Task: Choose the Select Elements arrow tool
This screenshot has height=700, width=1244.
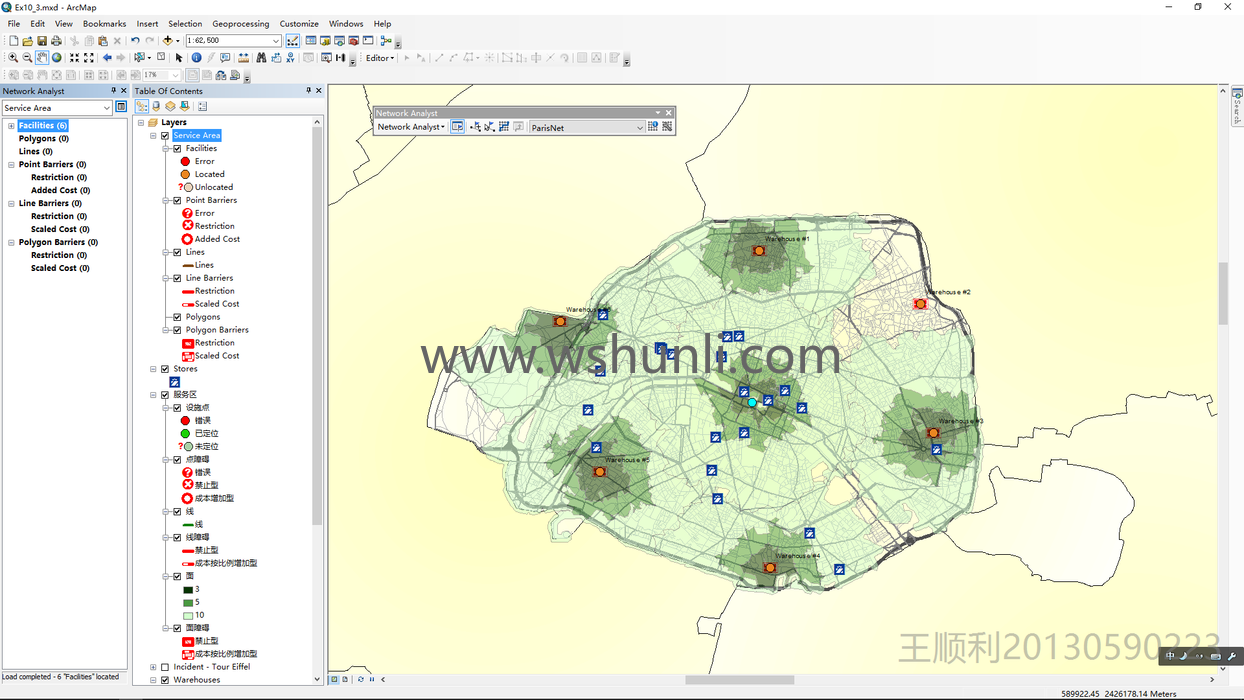Action: 179,58
